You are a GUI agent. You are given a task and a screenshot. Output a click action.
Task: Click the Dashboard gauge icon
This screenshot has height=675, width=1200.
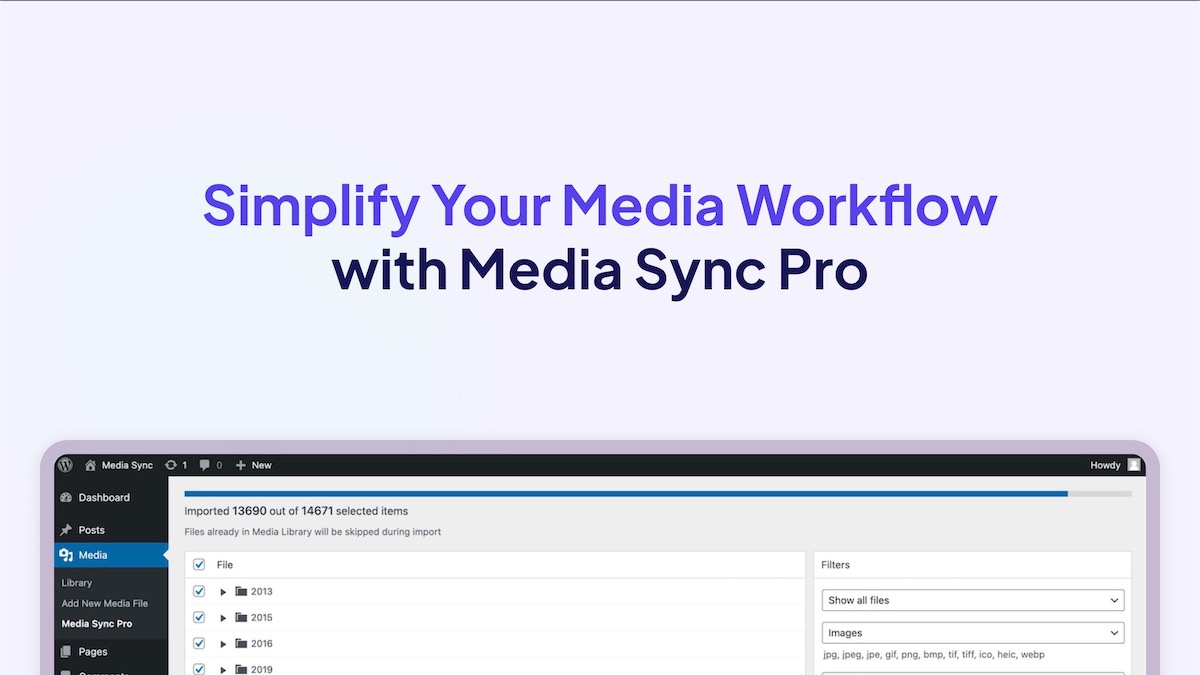tap(66, 497)
